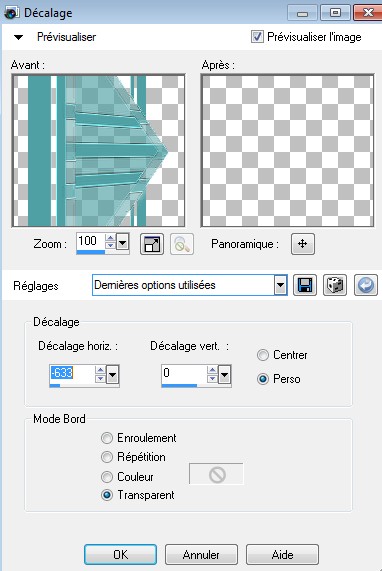Randomize parameters with the dice icon
Screen dimensions: 382x571
pyautogui.click(x=335, y=285)
